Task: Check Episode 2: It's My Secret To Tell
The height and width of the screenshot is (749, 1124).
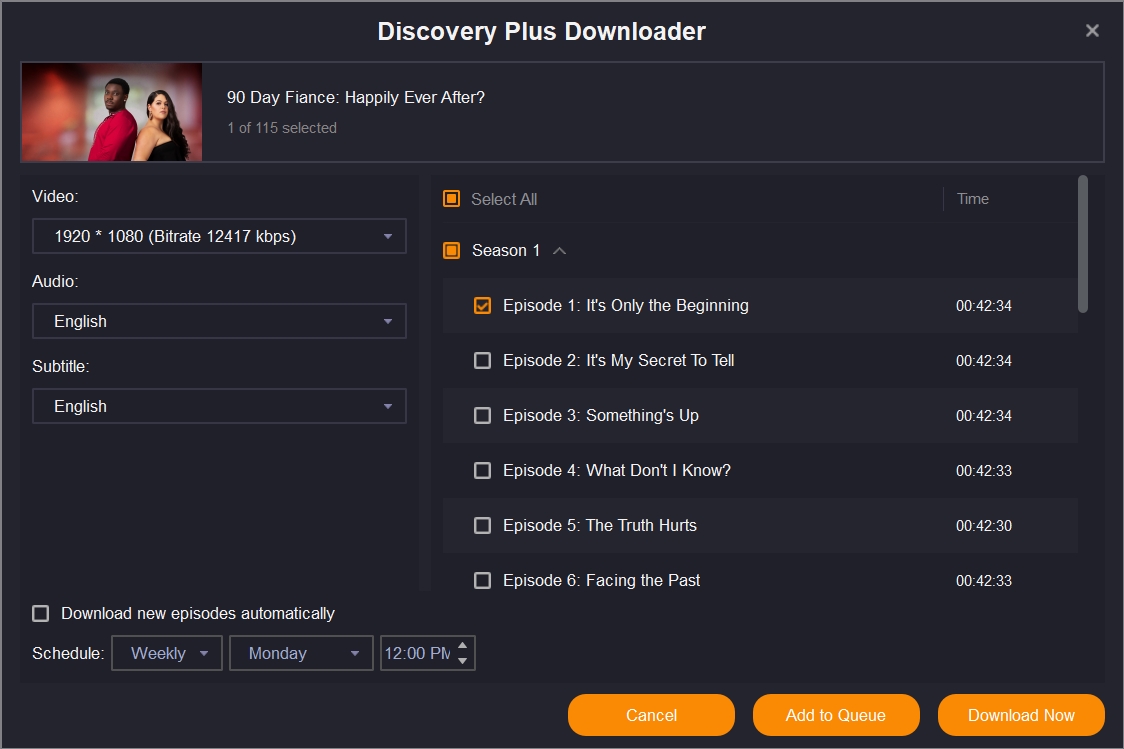Action: tap(482, 361)
